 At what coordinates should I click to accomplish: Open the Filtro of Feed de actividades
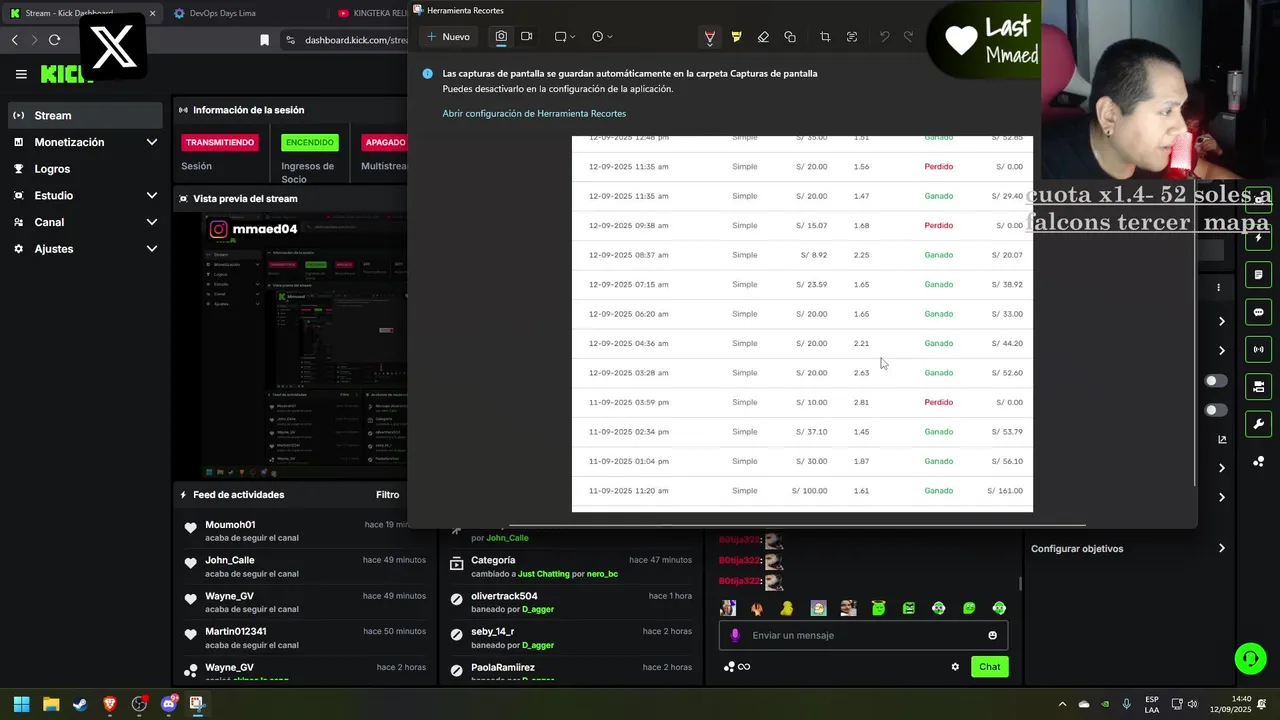388,495
